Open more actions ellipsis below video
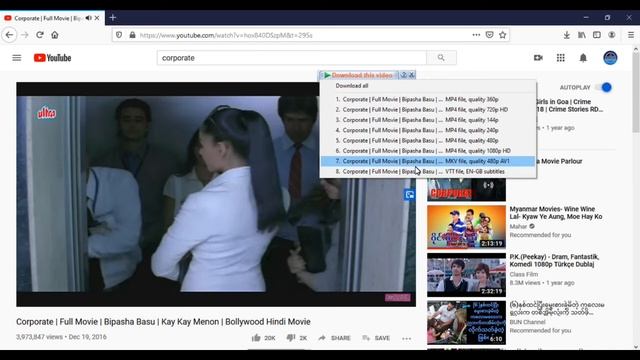The height and width of the screenshot is (360, 640). pyautogui.click(x=407, y=338)
